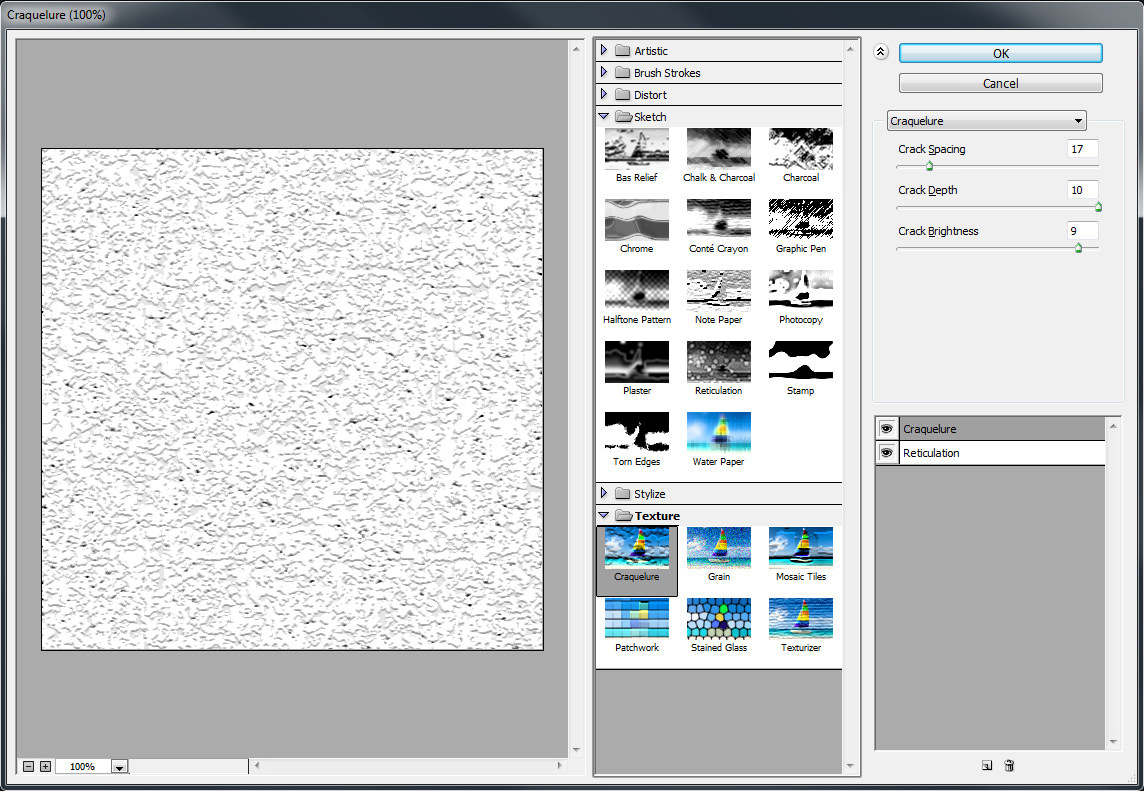Click the Crack Depth value field

pyautogui.click(x=1082, y=190)
